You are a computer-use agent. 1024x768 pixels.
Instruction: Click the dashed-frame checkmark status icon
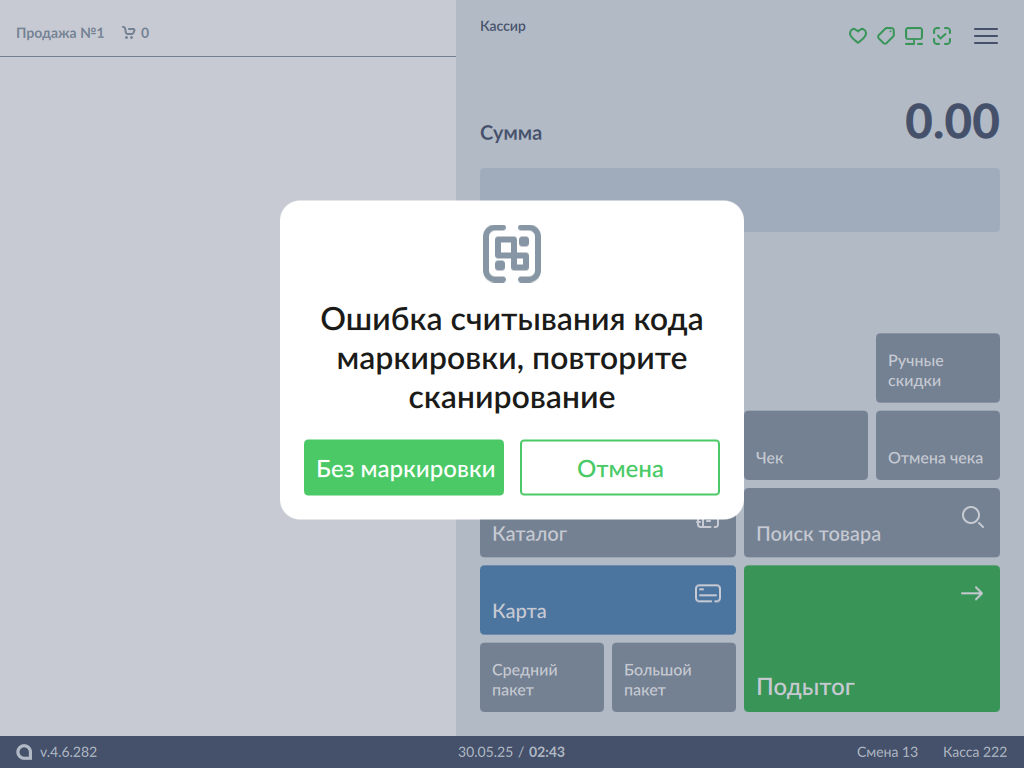[941, 36]
